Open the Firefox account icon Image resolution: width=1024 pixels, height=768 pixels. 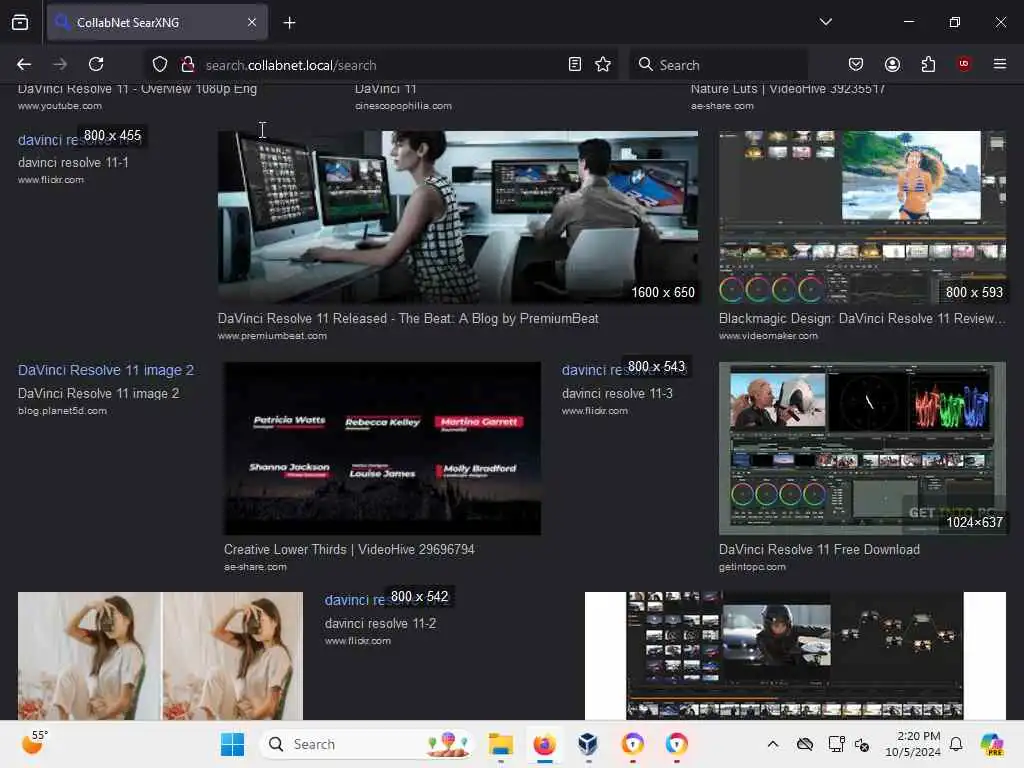(892, 64)
